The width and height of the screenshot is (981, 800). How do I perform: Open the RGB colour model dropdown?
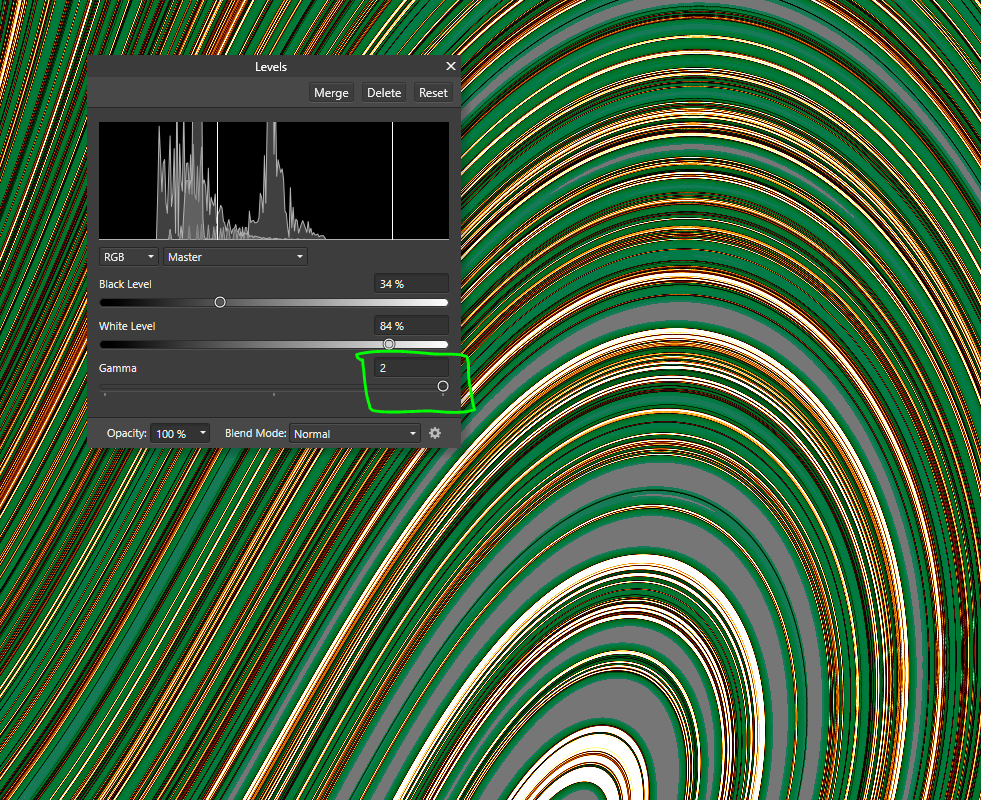click(x=128, y=256)
